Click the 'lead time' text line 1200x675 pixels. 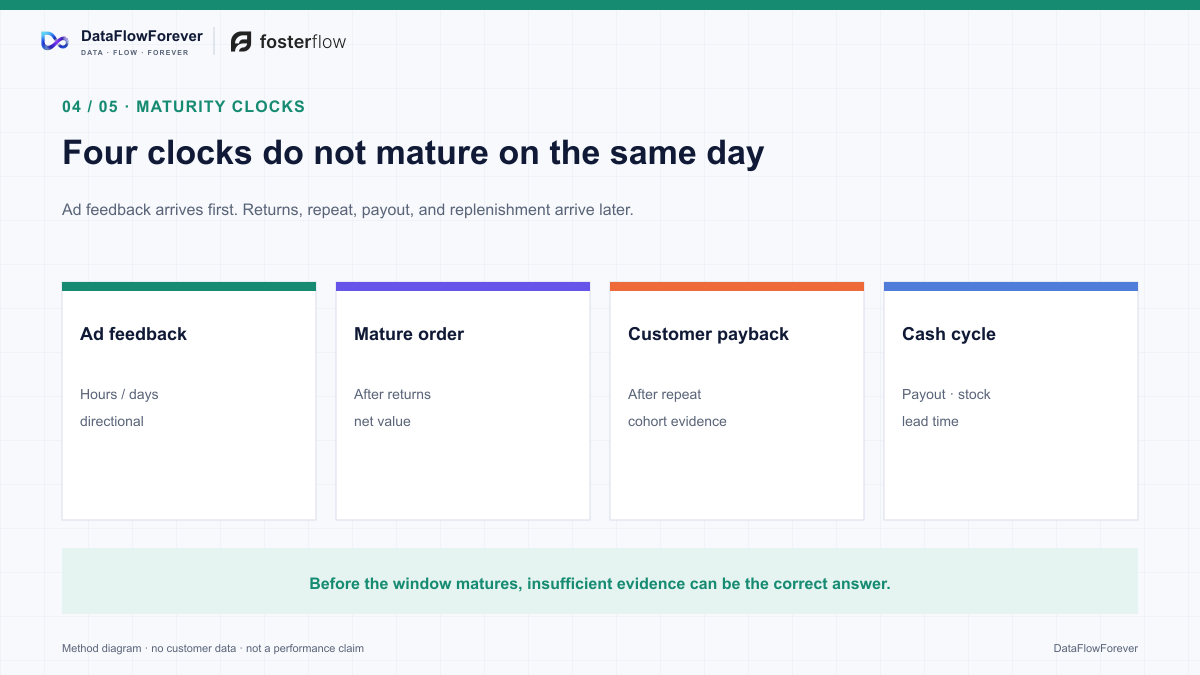930,421
